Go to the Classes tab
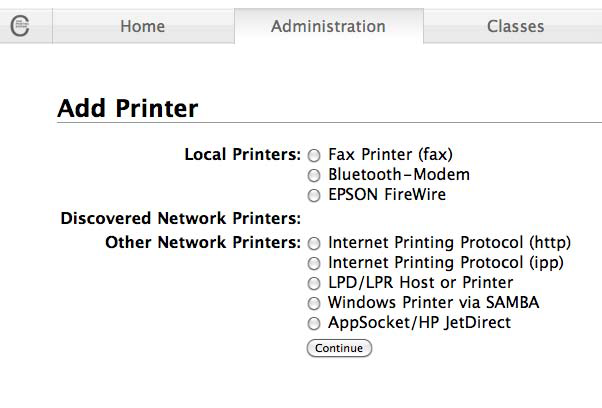 515,27
